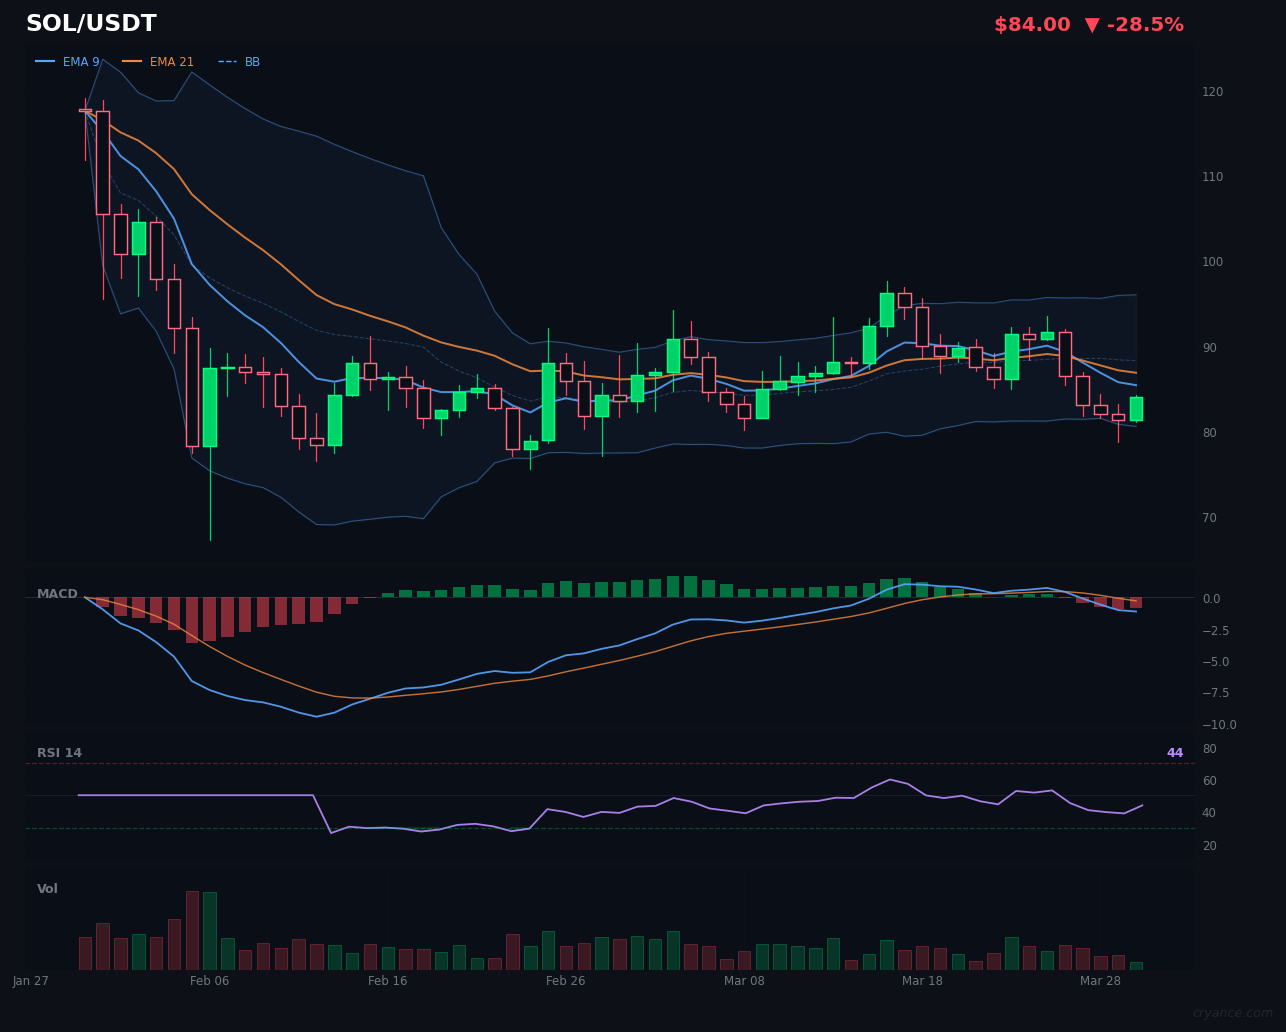Click the tall green candle near Mar 18
The width and height of the screenshot is (1286, 1032).
887,310
